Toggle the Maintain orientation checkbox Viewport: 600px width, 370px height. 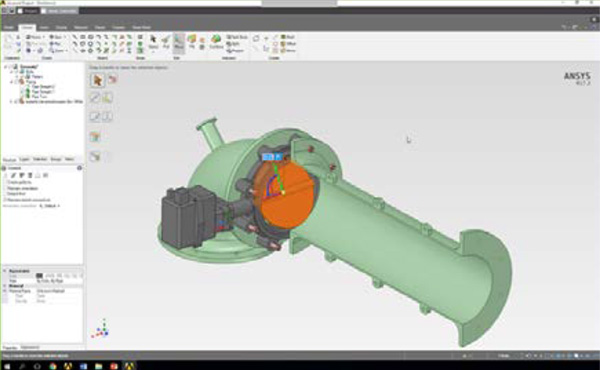tap(6, 188)
